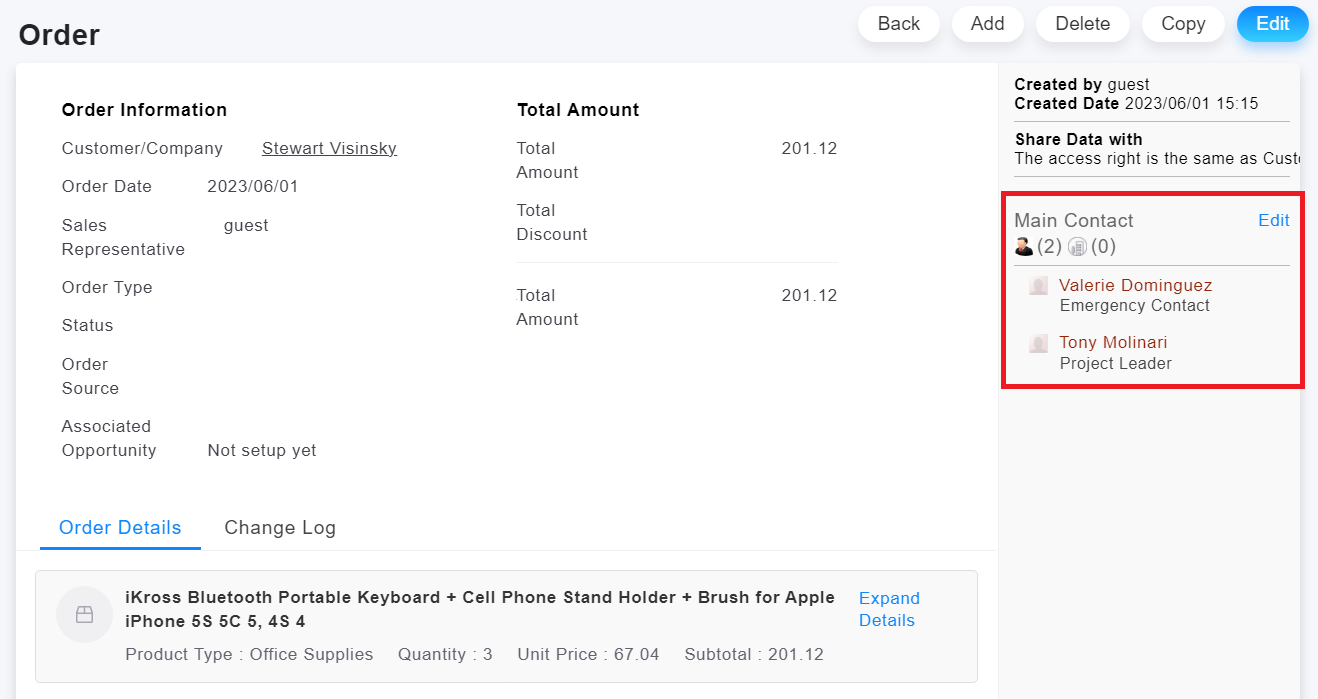This screenshot has width=1318, height=699.
Task: Click the Edit link in Main Contact
Action: (x=1273, y=220)
